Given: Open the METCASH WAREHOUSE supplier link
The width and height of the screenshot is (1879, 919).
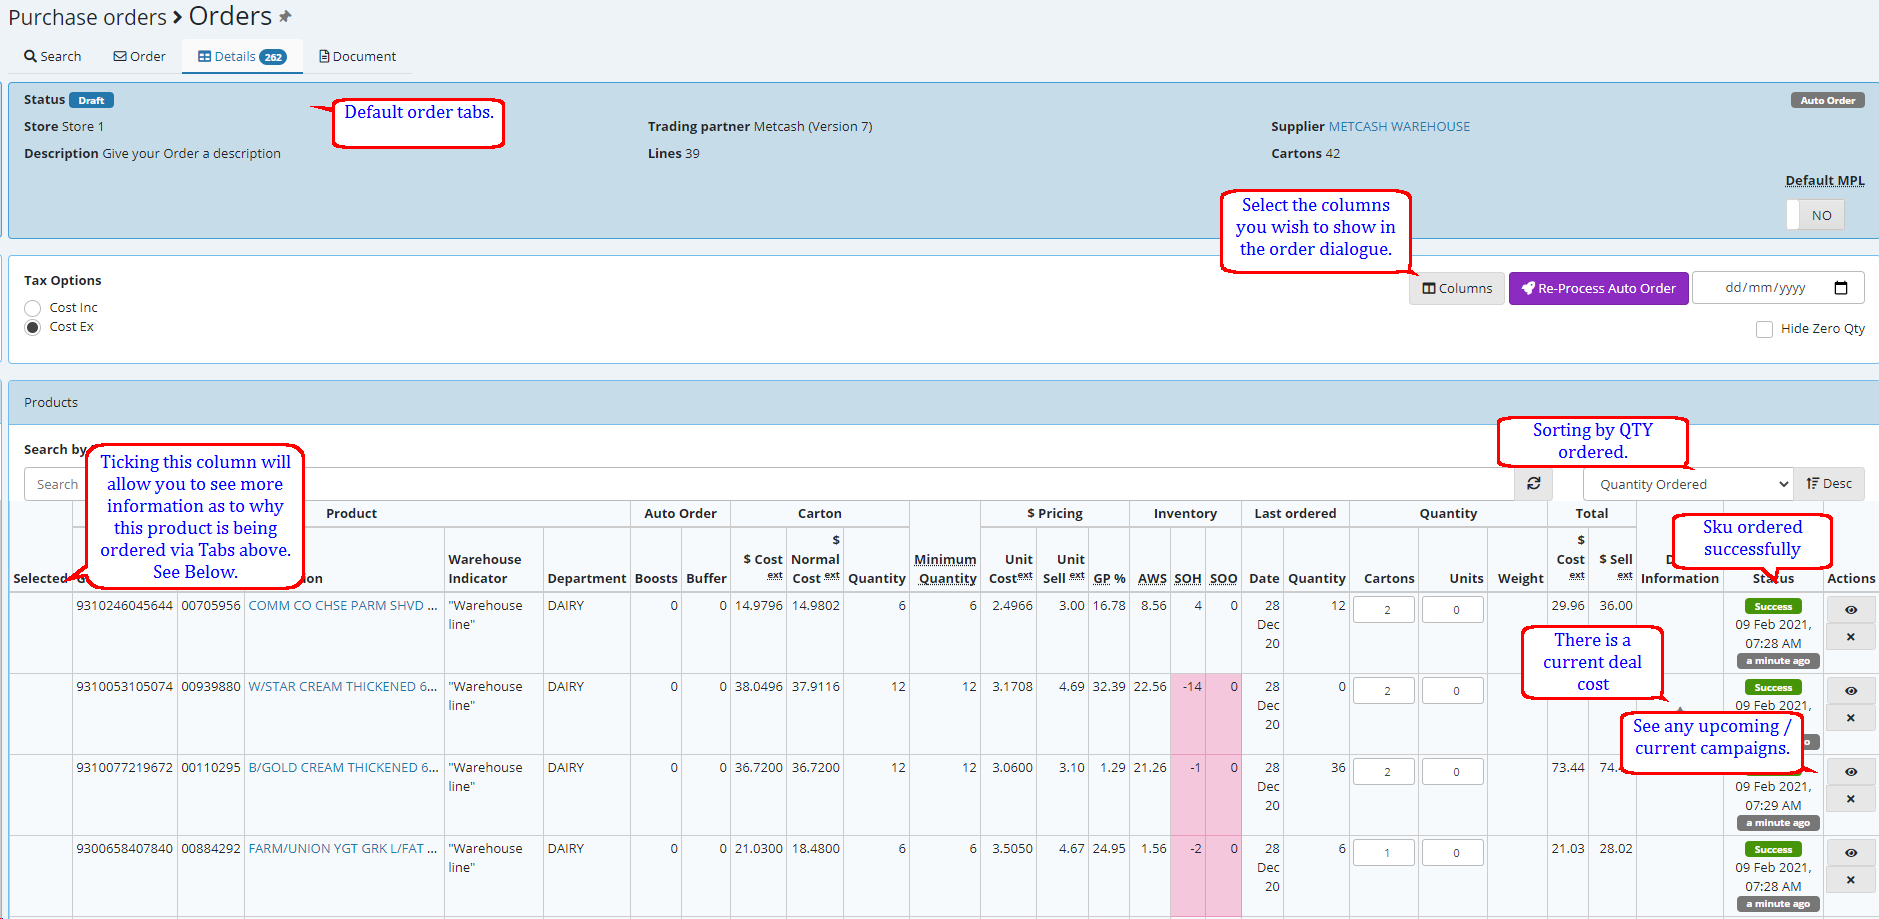Looking at the screenshot, I should (1399, 126).
